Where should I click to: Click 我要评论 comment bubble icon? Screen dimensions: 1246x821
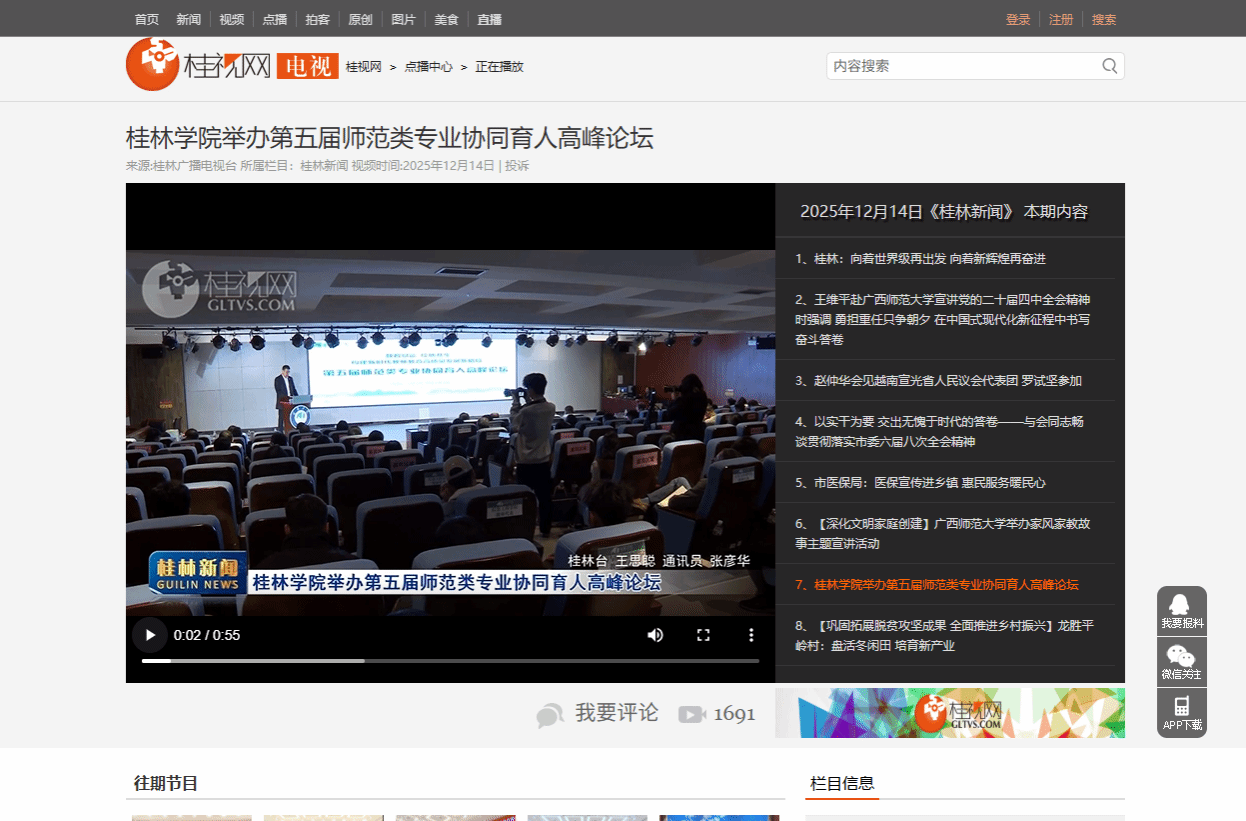pyautogui.click(x=550, y=714)
